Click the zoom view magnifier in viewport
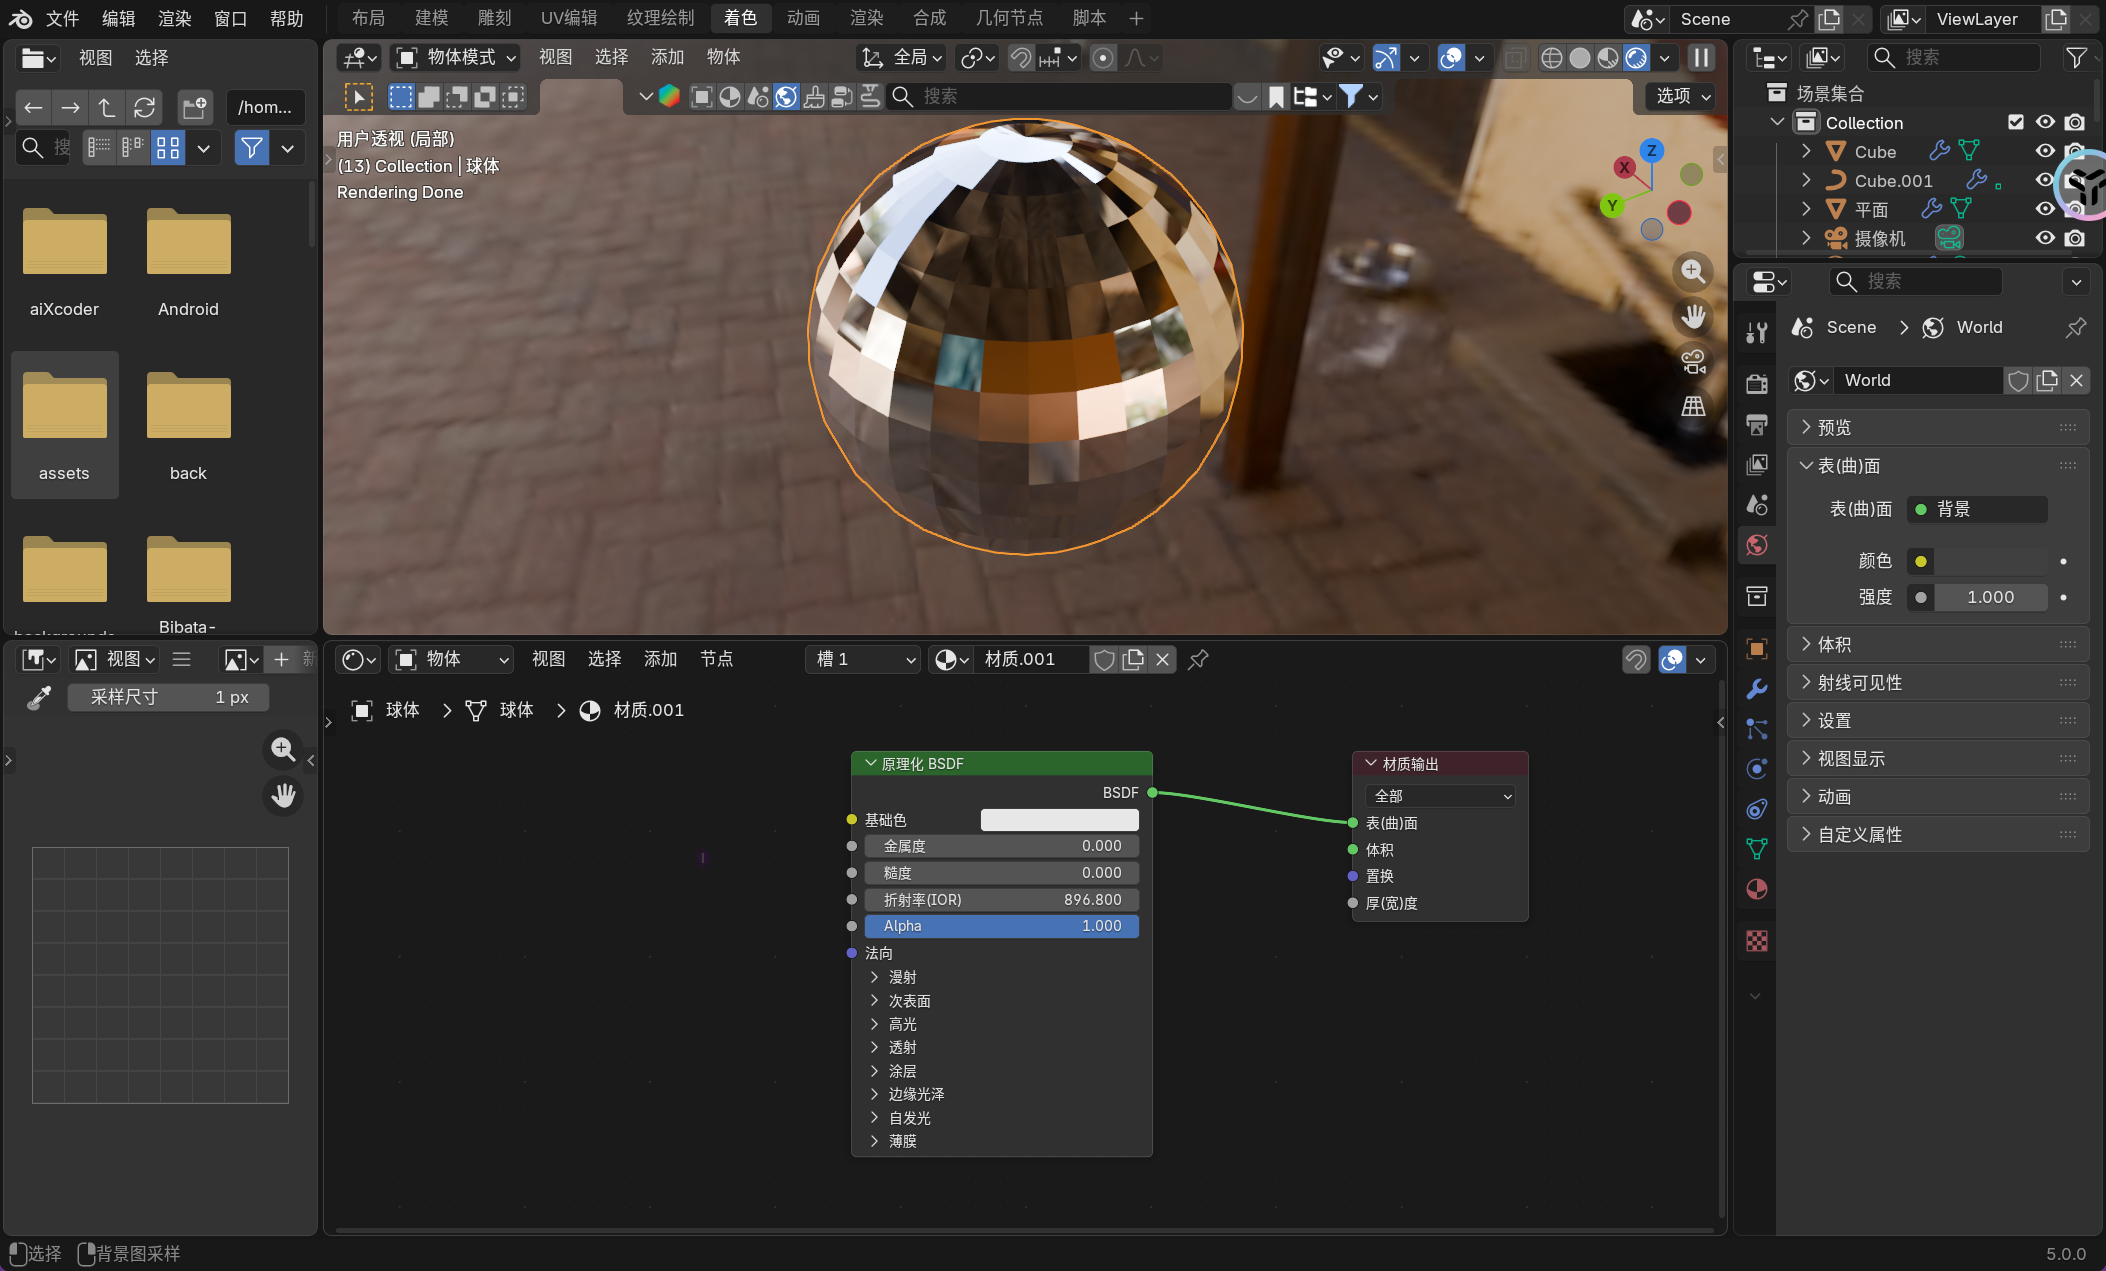 pyautogui.click(x=1692, y=271)
